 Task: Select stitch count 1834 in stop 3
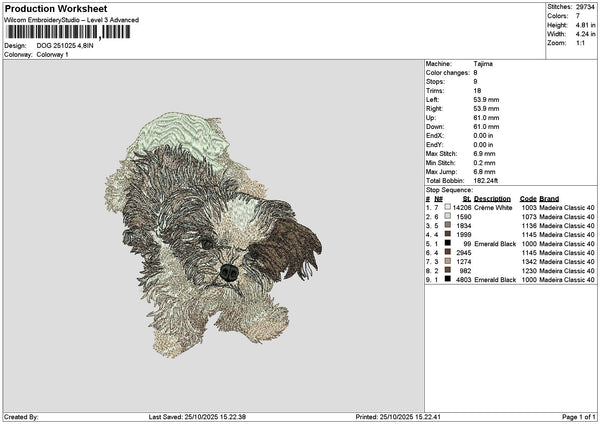[463, 226]
